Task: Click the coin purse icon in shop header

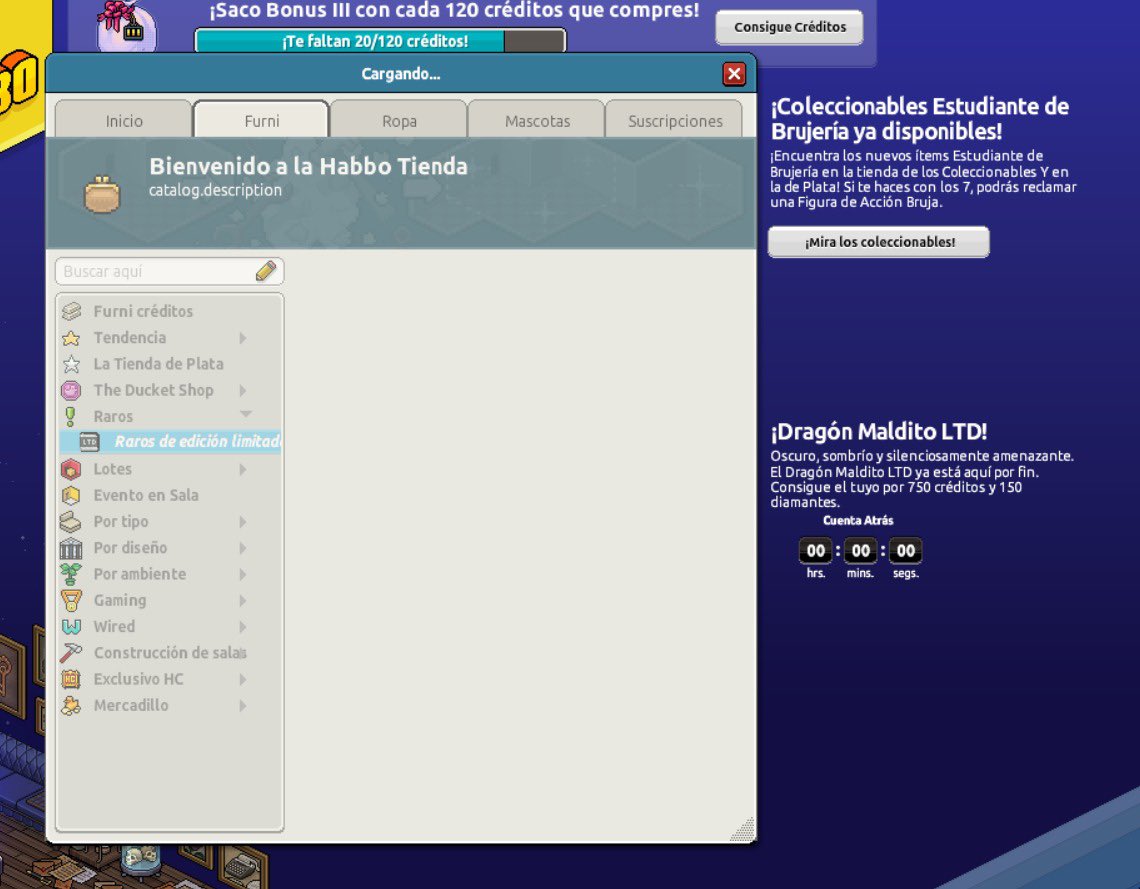Action: (x=102, y=194)
